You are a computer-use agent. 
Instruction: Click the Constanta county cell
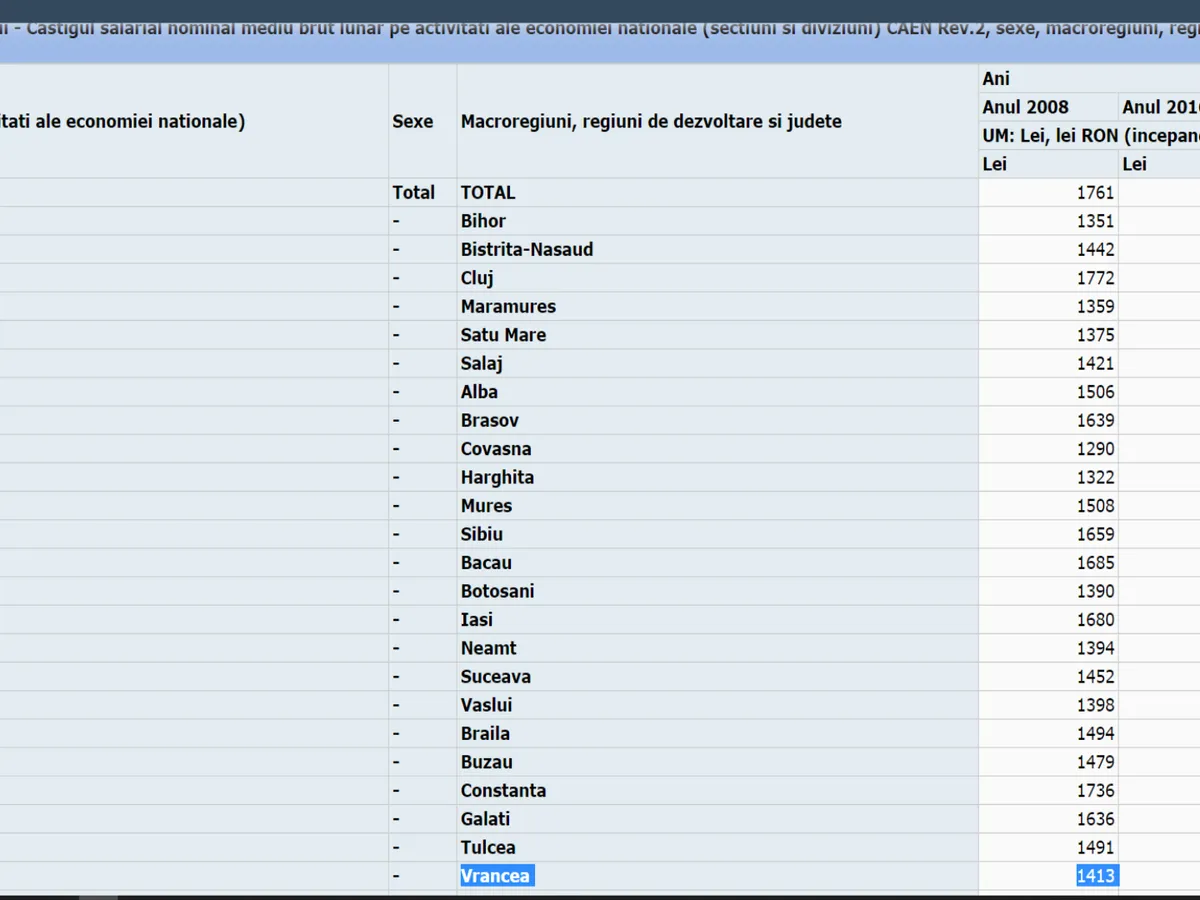[503, 790]
